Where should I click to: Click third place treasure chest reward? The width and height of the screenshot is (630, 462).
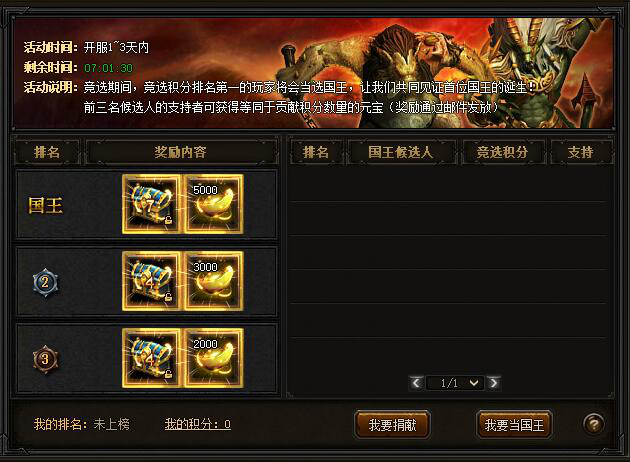click(x=151, y=358)
